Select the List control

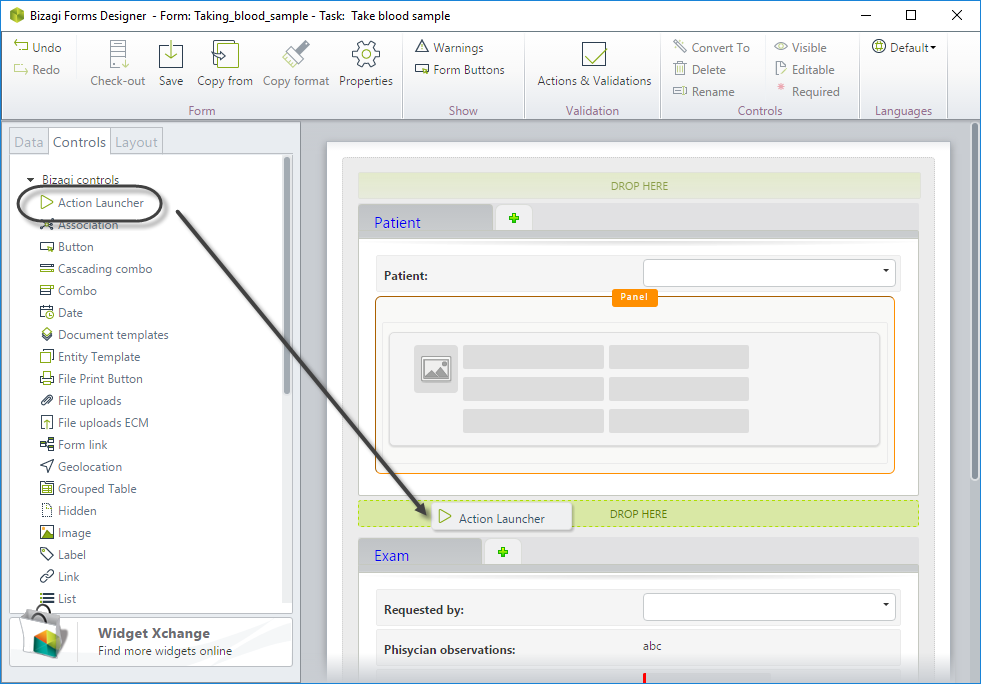tap(58, 598)
